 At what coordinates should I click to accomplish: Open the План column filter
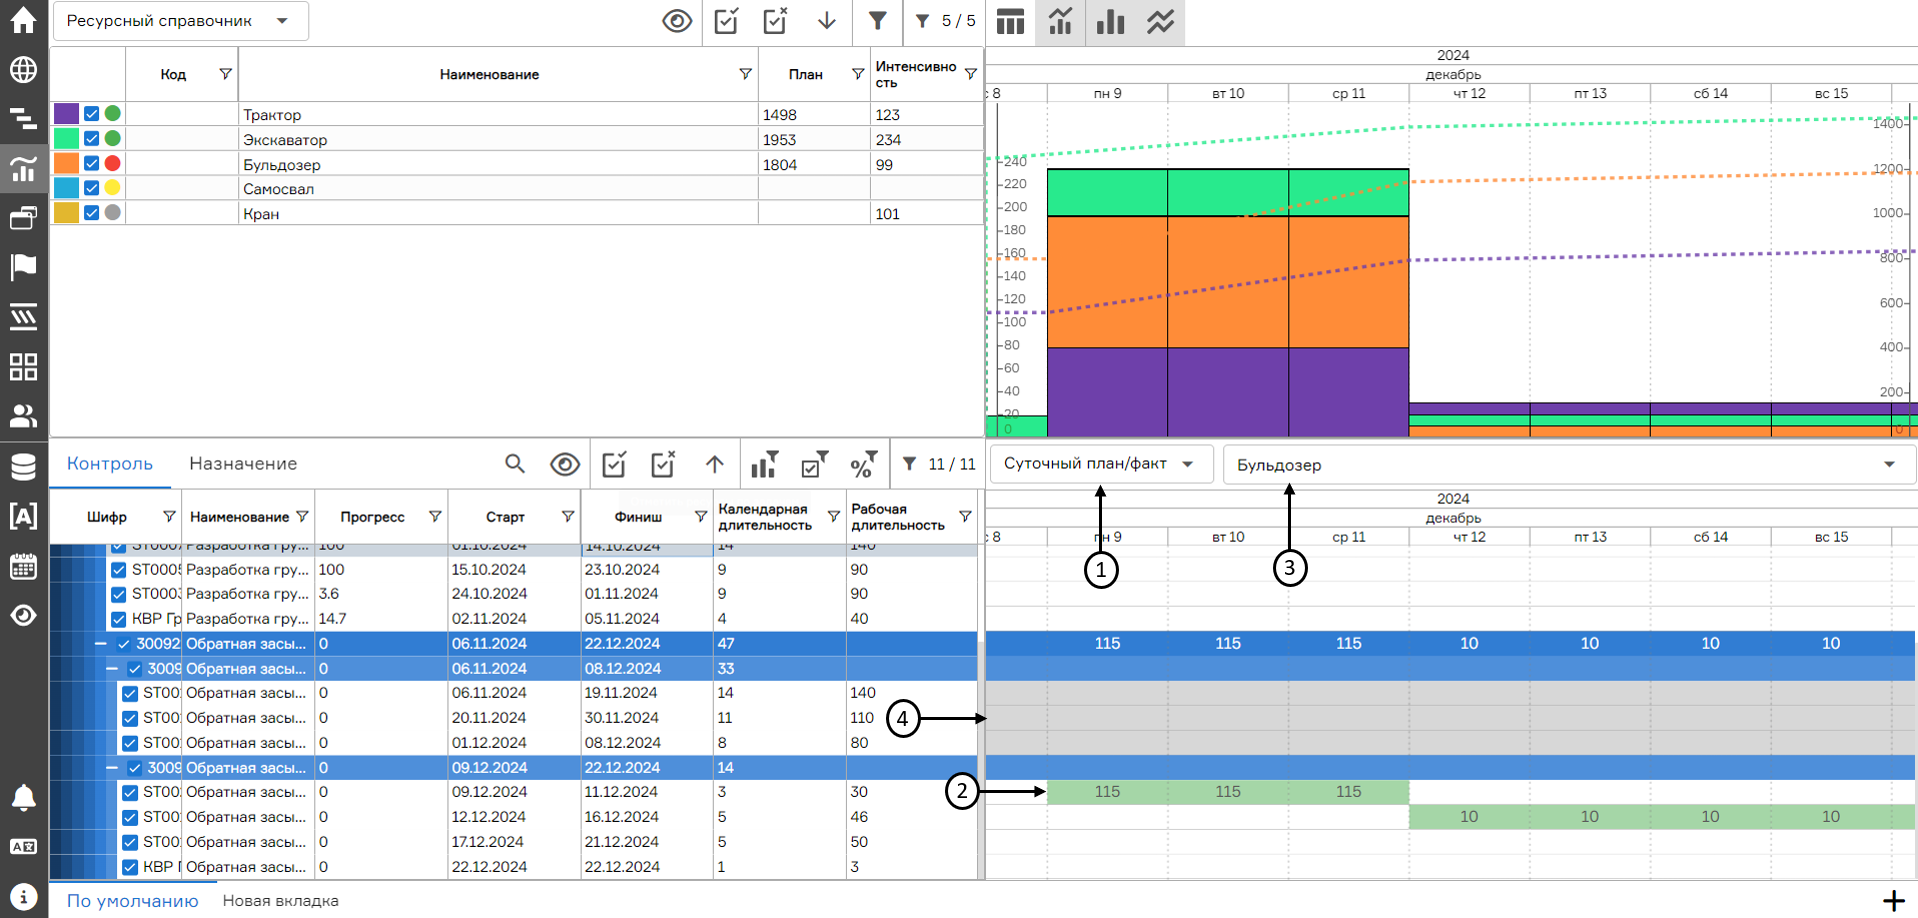(x=857, y=74)
